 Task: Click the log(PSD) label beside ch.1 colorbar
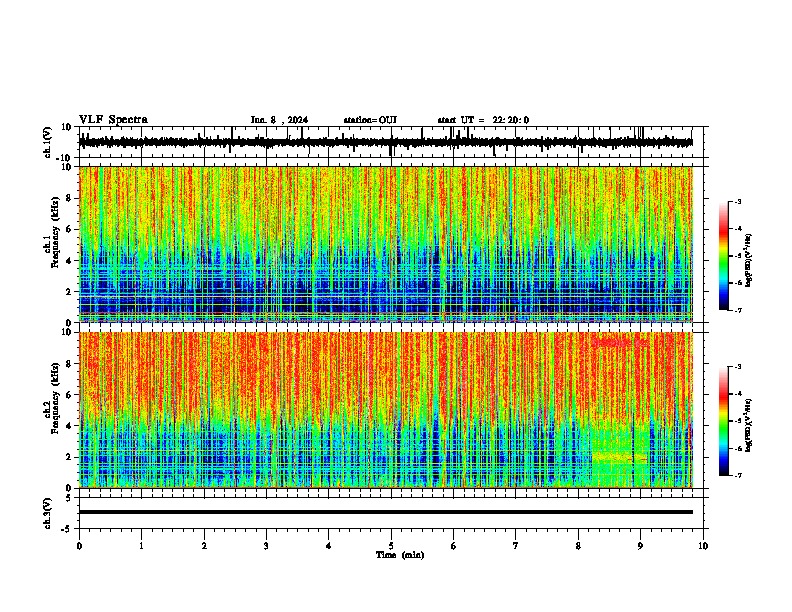pyautogui.click(x=749, y=261)
